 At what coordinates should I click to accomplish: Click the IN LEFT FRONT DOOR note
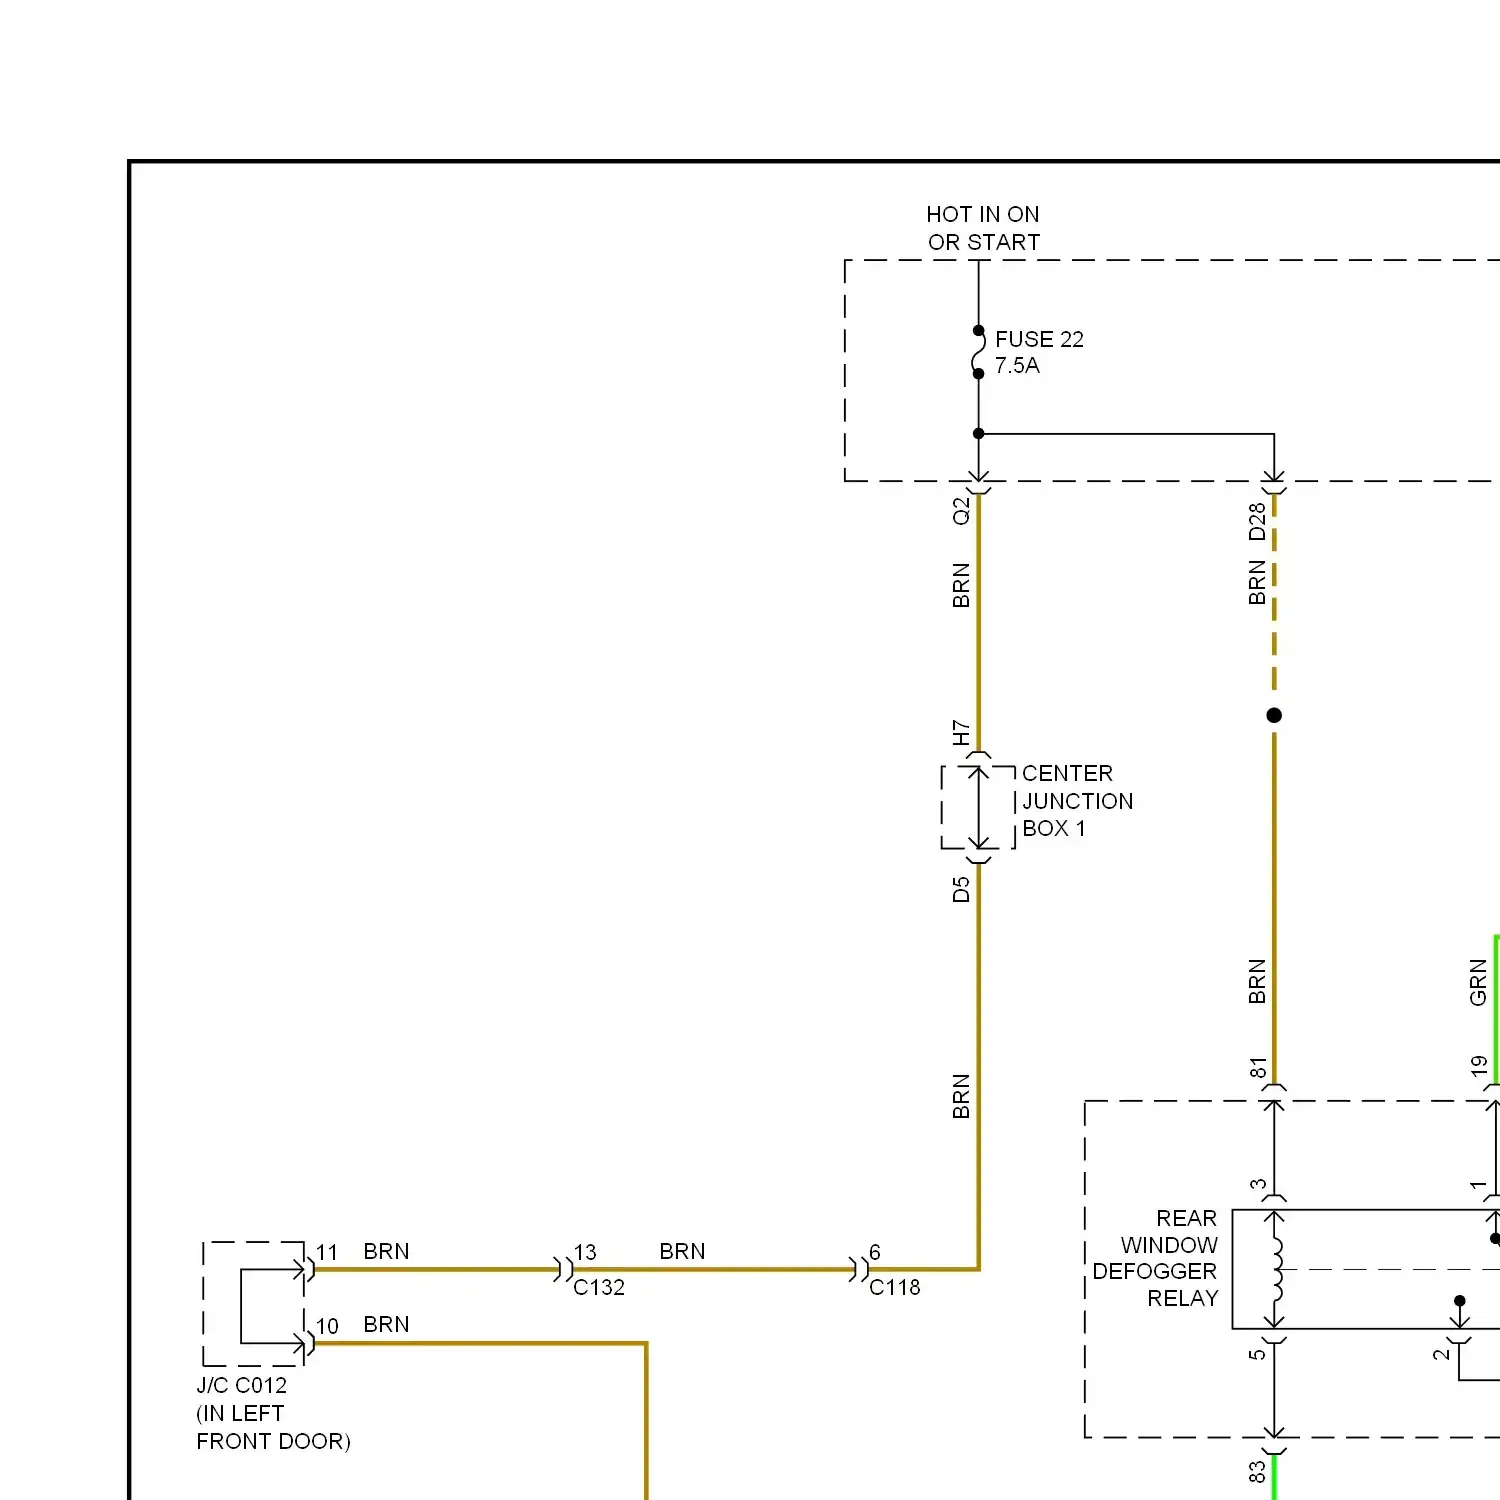pos(273,1427)
